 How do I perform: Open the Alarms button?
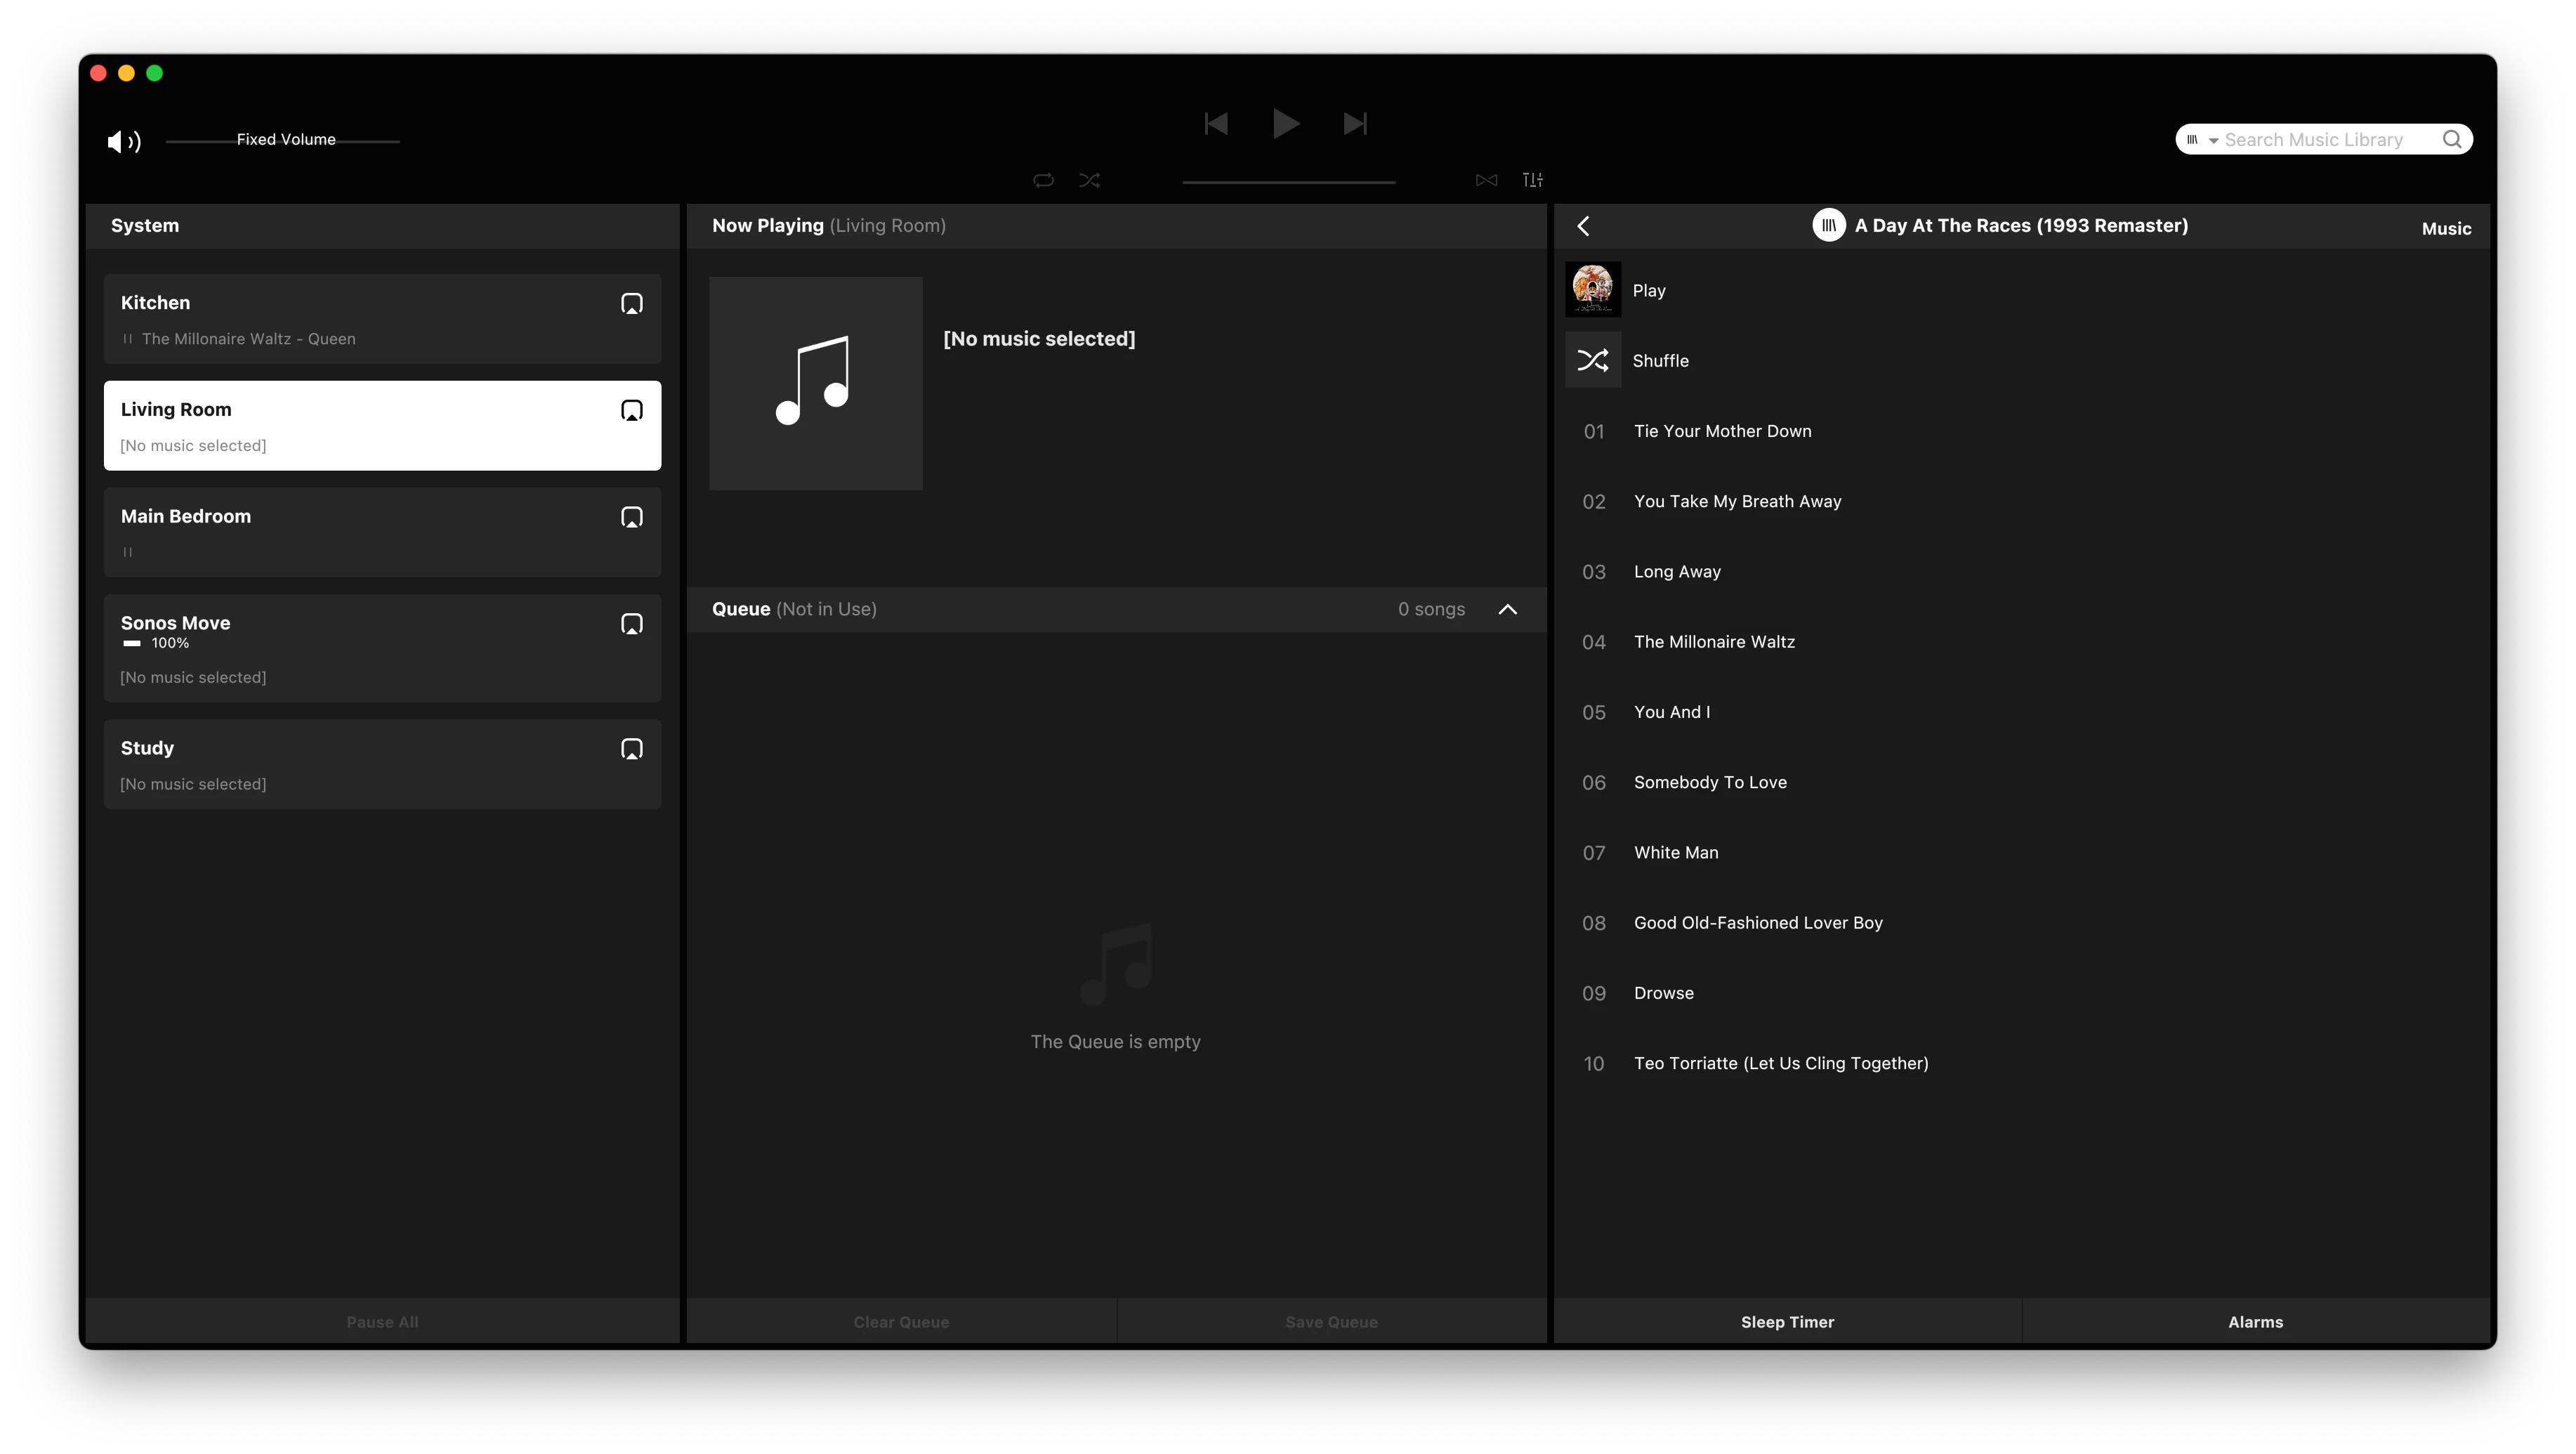2255,1322
